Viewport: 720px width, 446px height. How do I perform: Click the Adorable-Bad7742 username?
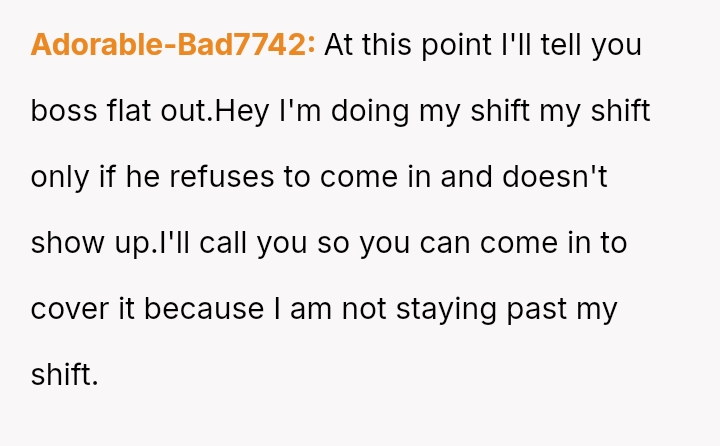[x=173, y=45]
